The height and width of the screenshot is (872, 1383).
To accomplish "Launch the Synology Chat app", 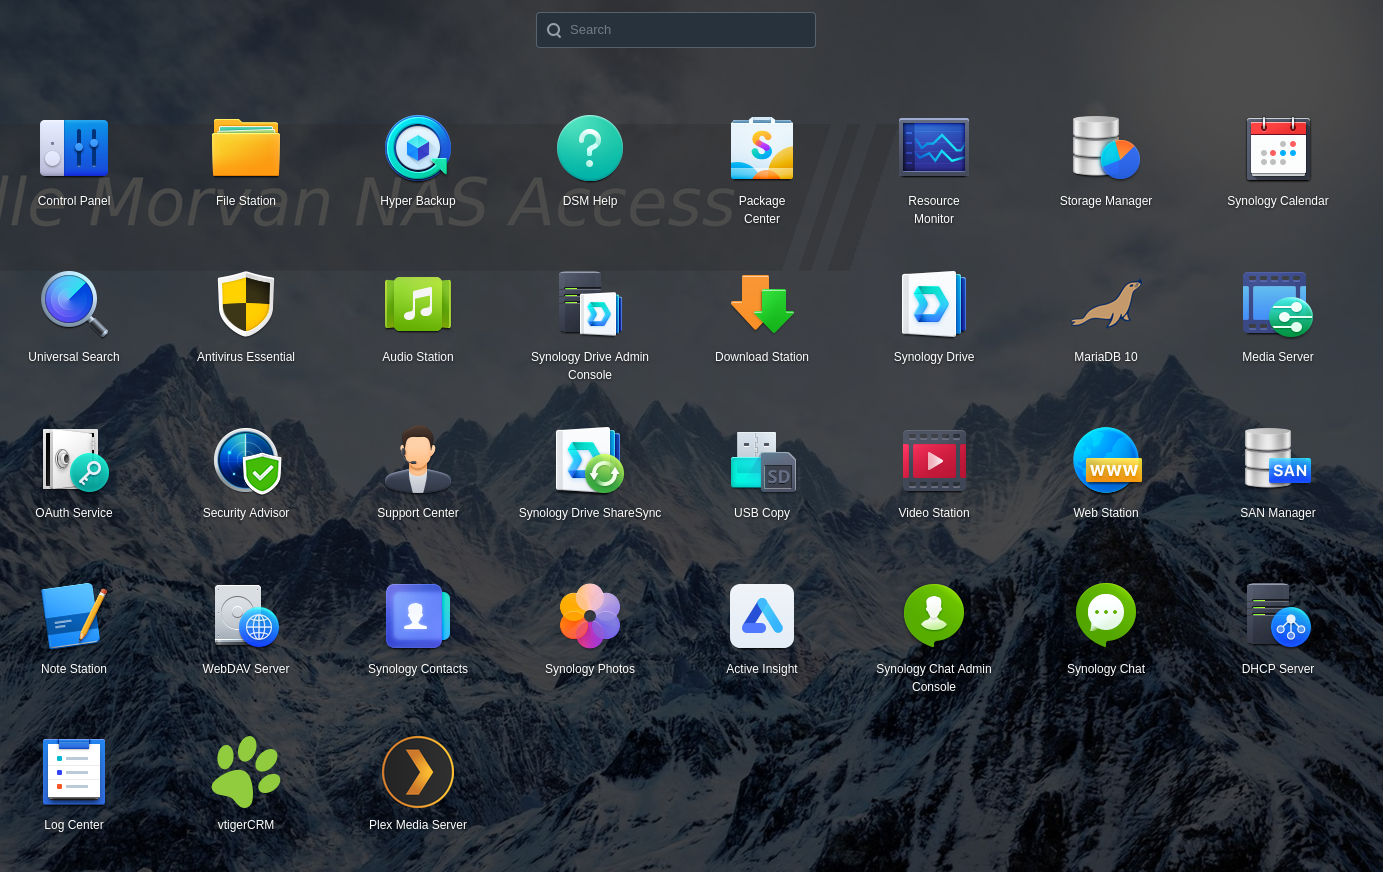I will click(x=1106, y=616).
